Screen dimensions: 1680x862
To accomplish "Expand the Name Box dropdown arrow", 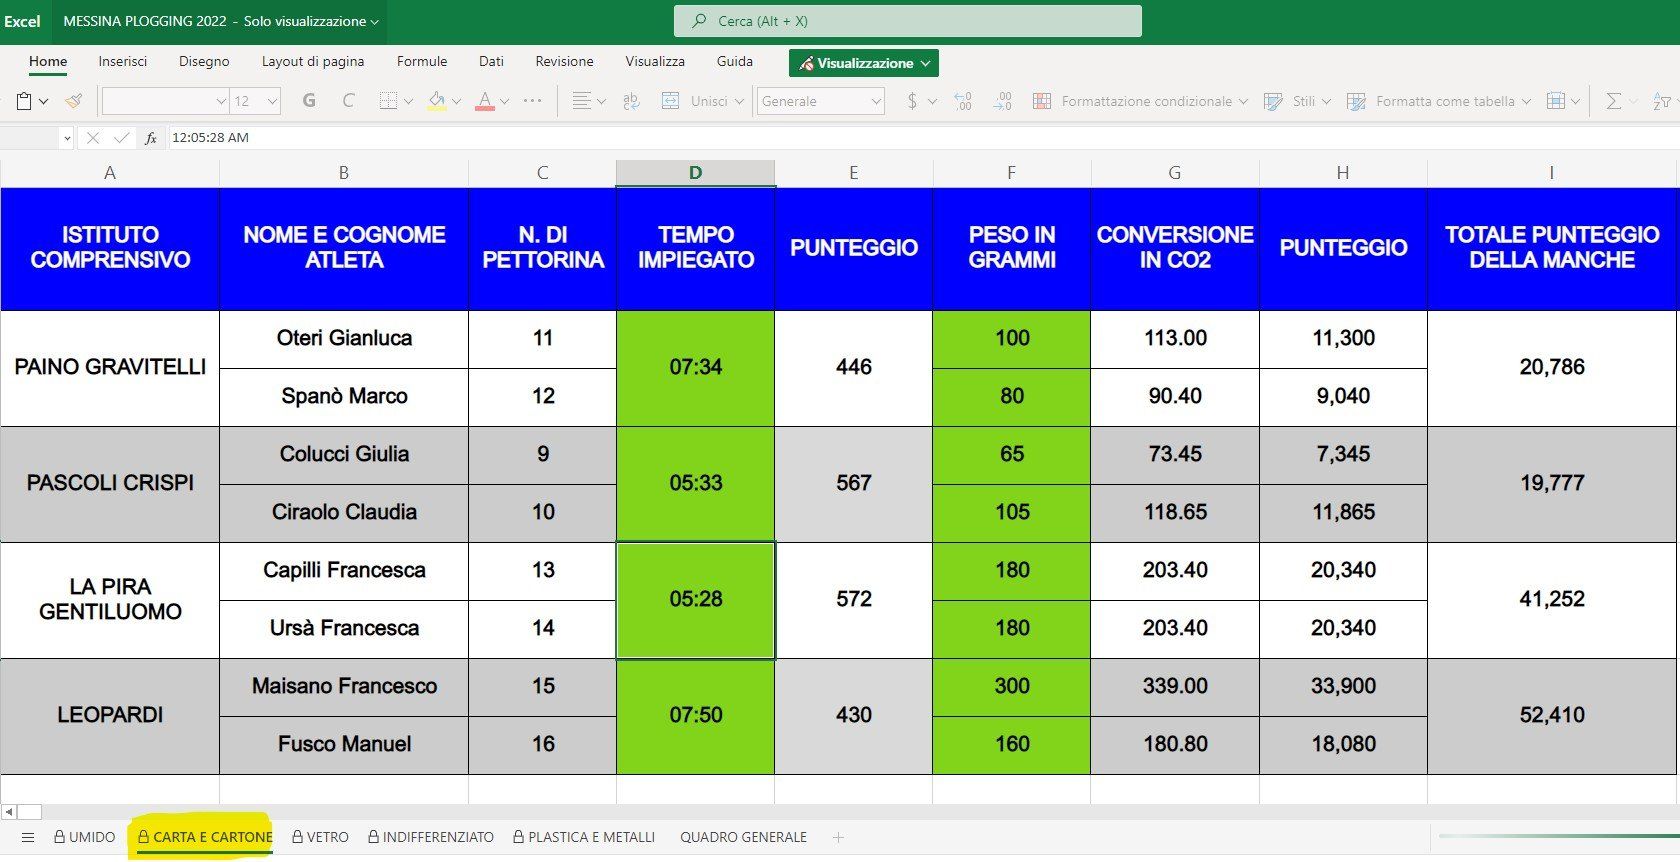I will (x=67, y=138).
